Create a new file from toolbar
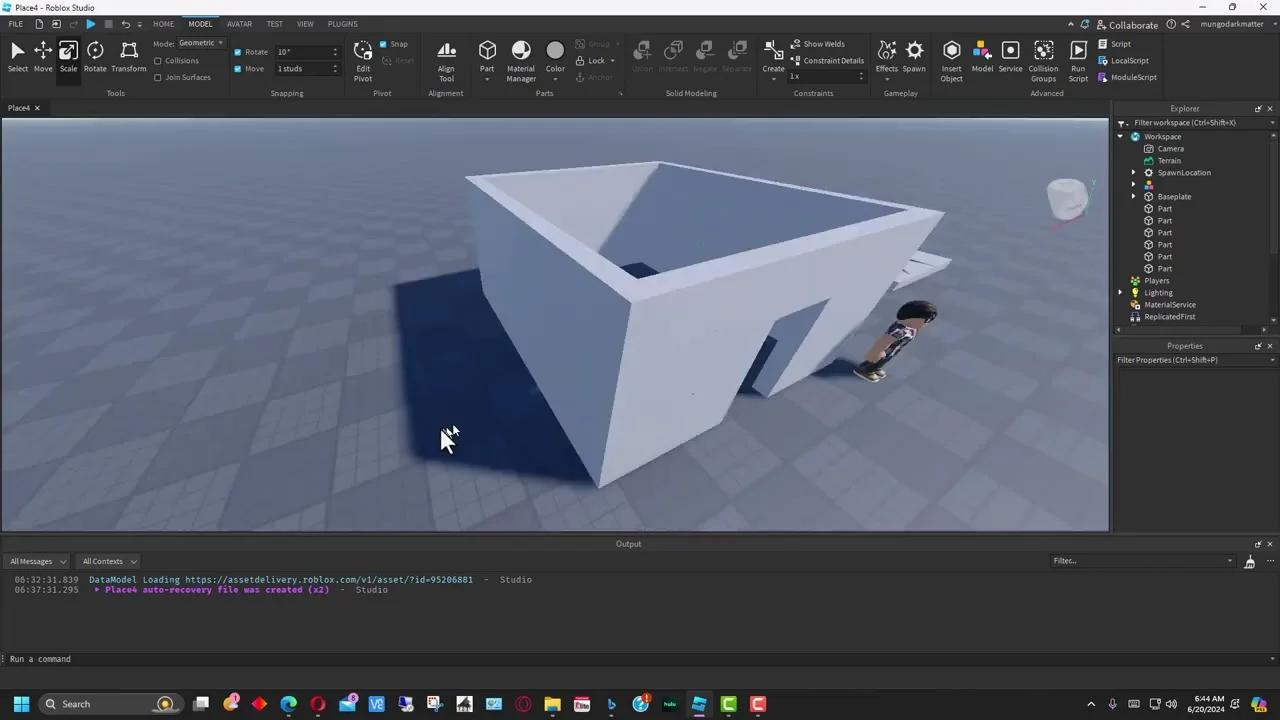Image resolution: width=1280 pixels, height=720 pixels. [x=39, y=24]
